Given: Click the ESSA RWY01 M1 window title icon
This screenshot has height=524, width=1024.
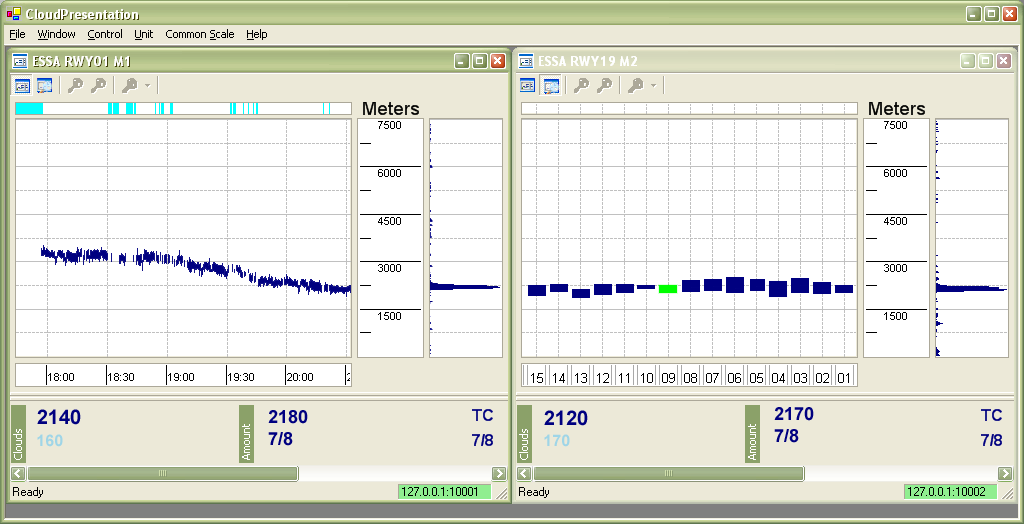Looking at the screenshot, I should pos(20,61).
